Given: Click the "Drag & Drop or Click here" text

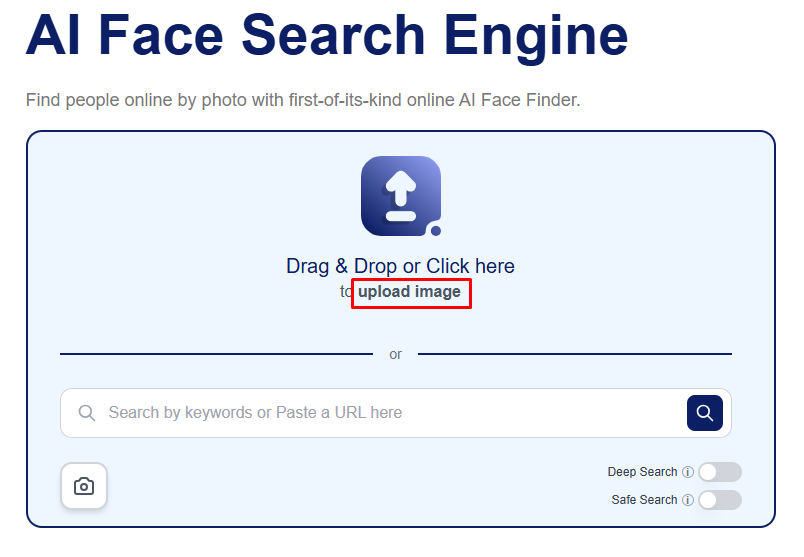Looking at the screenshot, I should 400,266.
